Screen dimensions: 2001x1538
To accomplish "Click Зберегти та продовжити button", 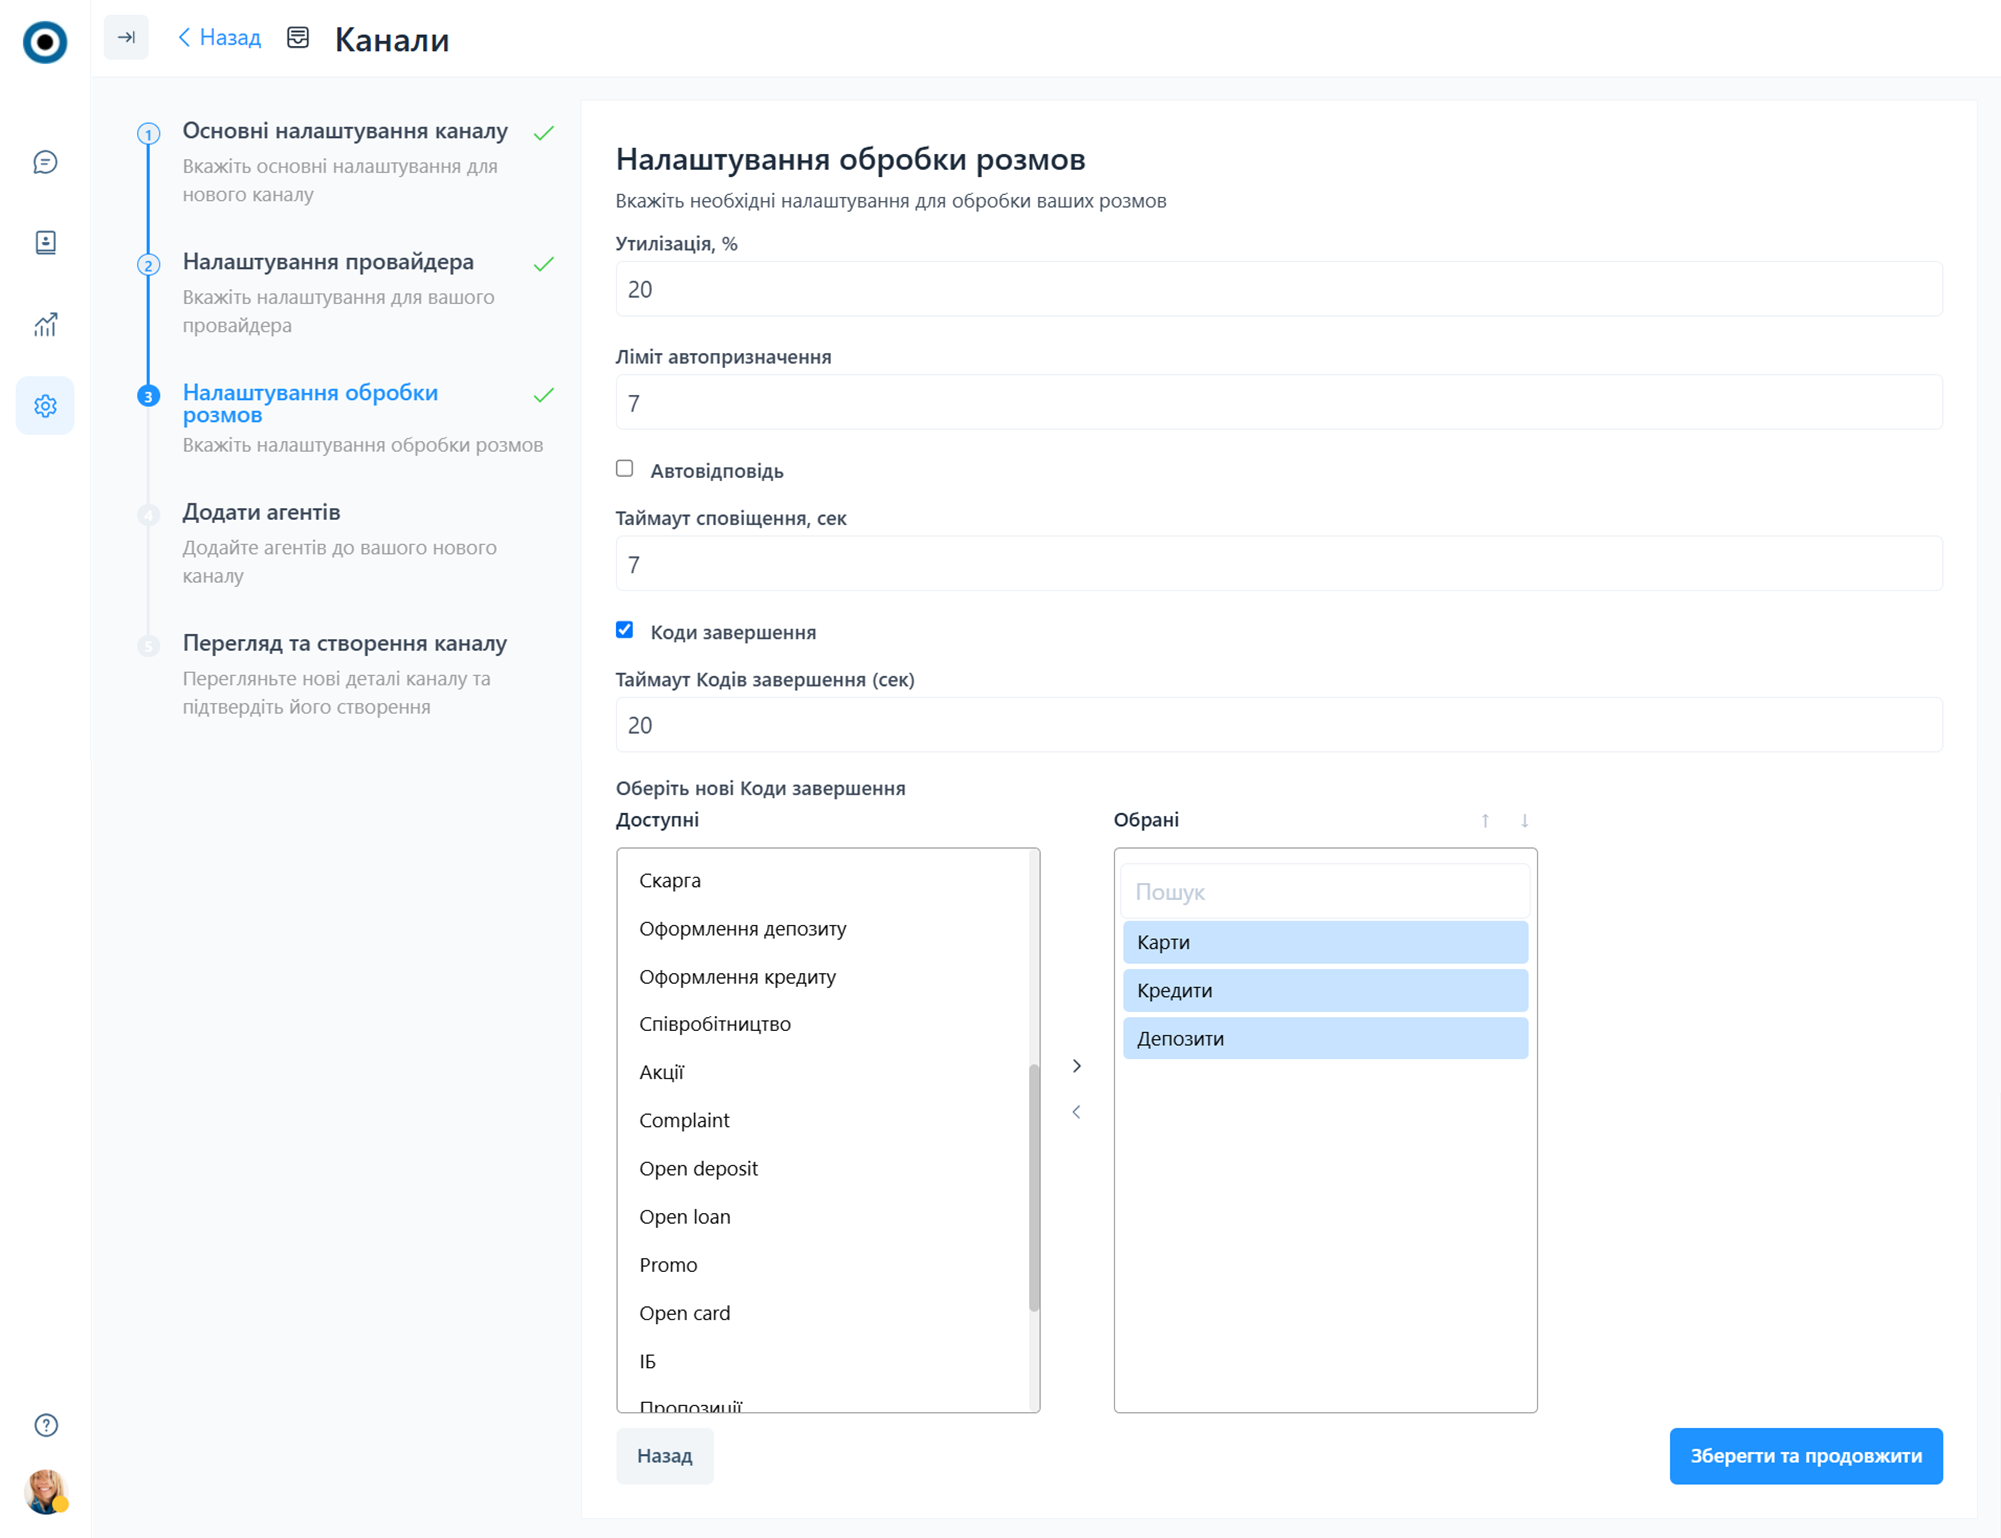I will tap(1805, 1456).
